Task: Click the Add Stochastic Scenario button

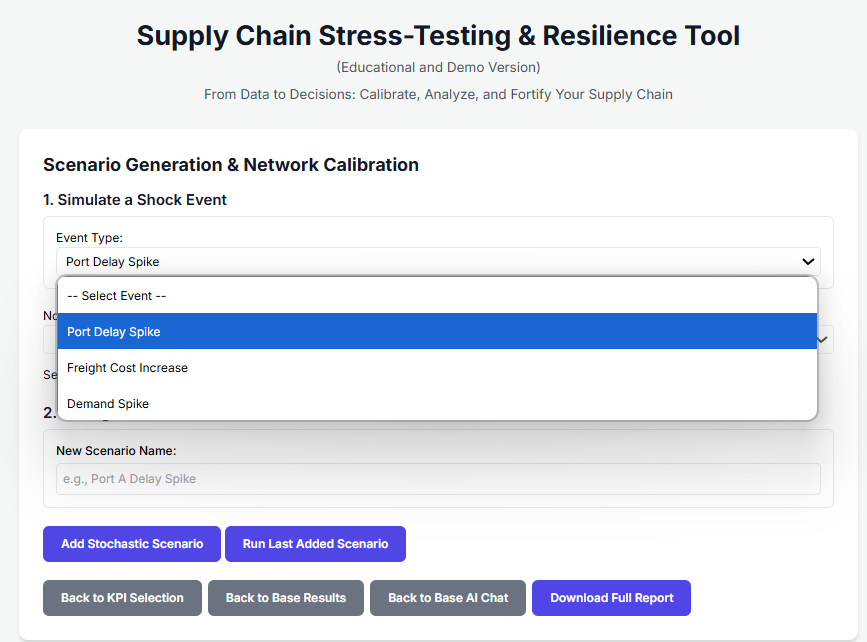Action: pos(132,544)
